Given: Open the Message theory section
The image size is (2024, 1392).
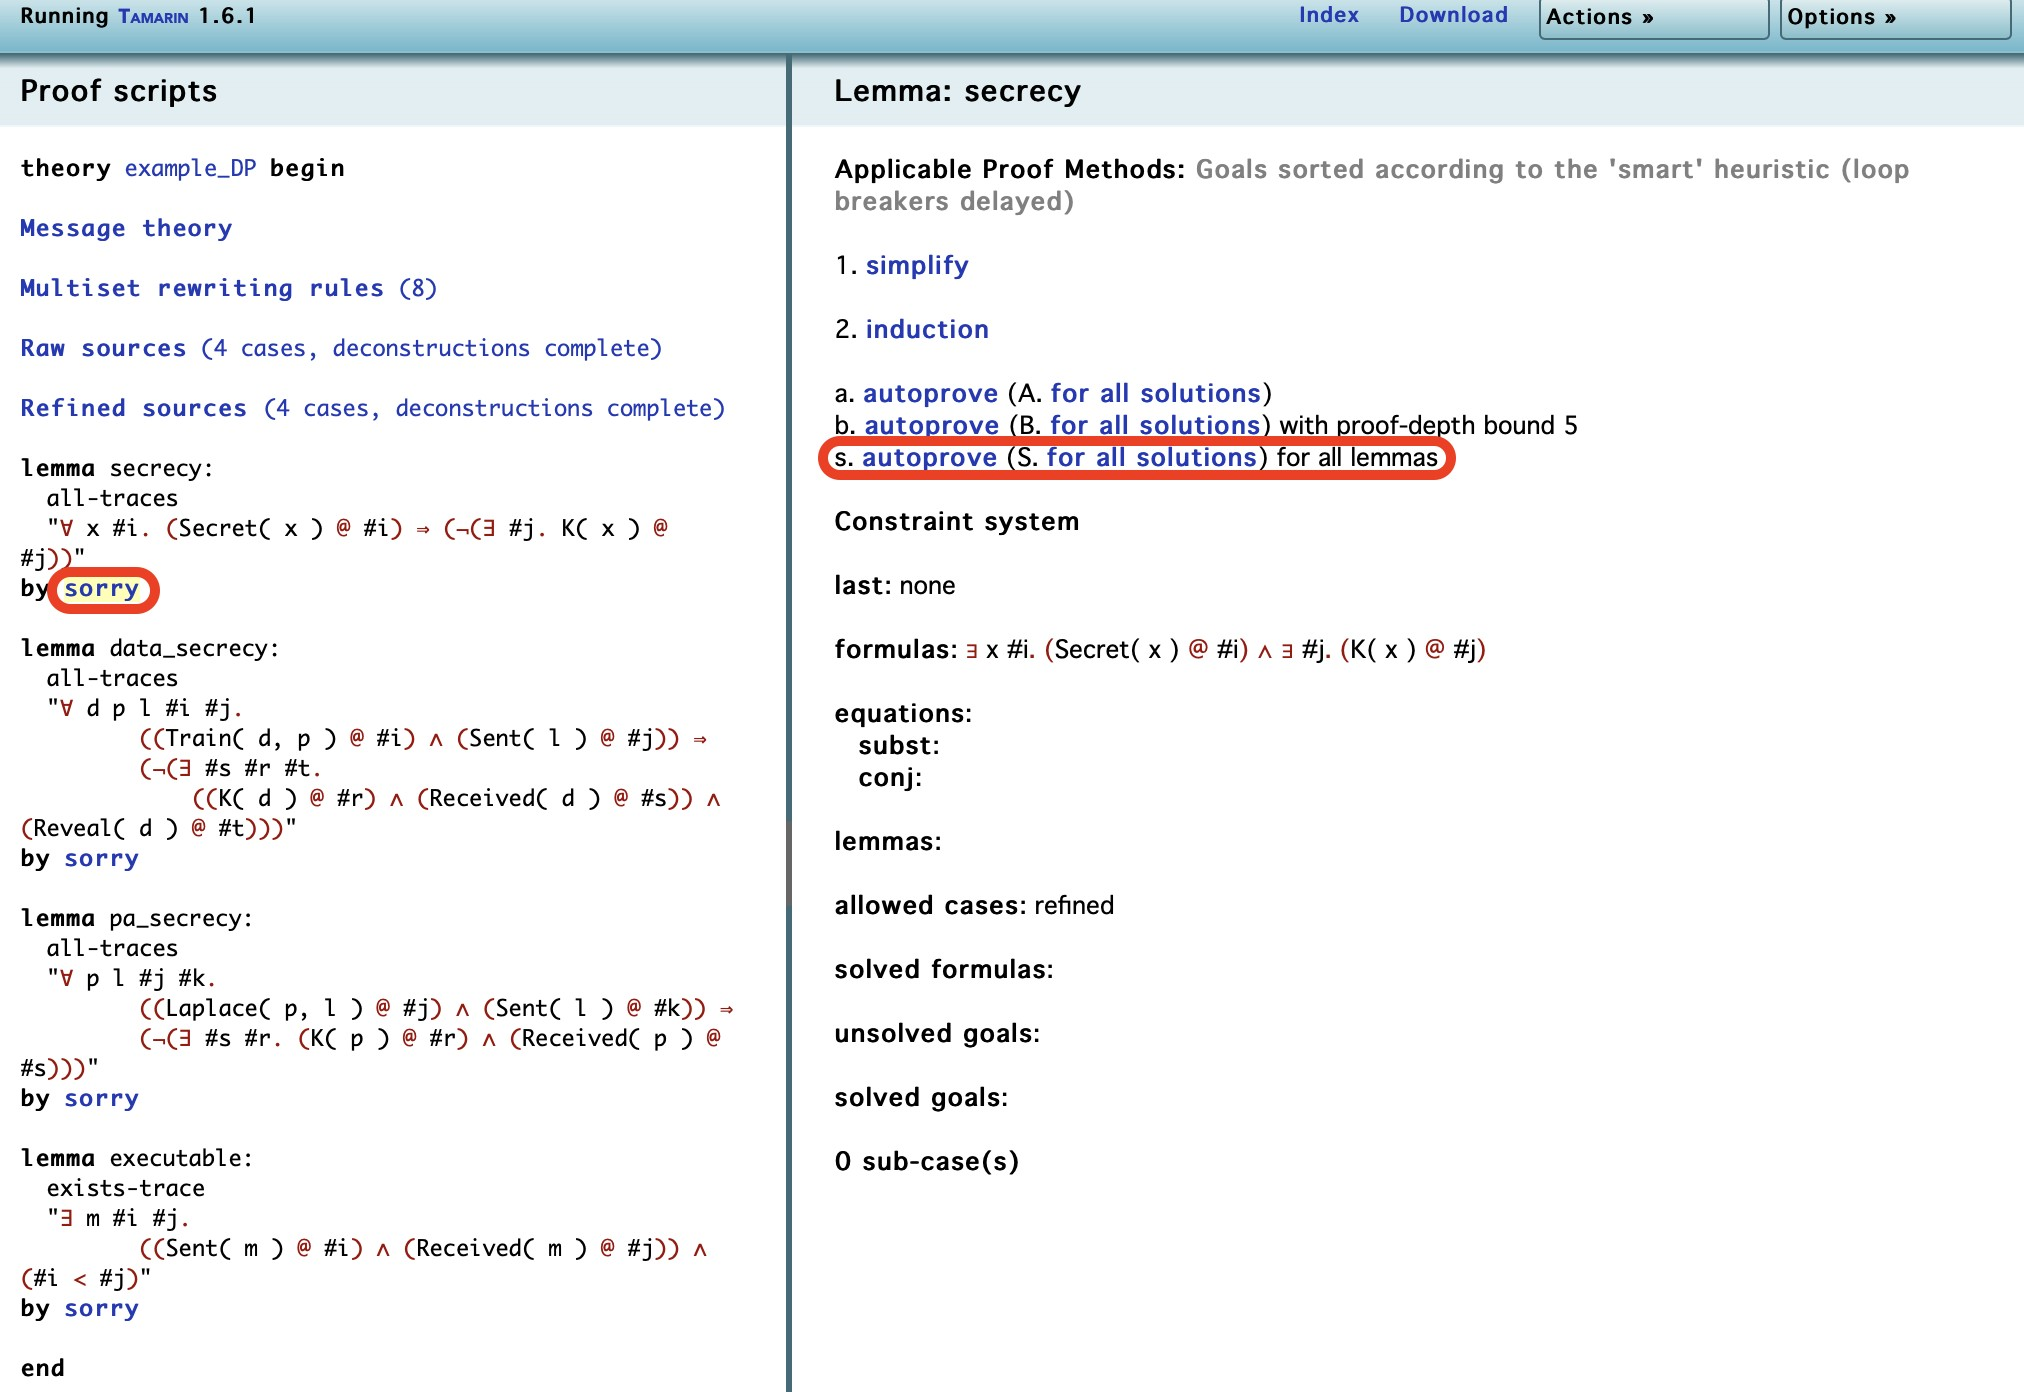Looking at the screenshot, I should pyautogui.click(x=126, y=228).
